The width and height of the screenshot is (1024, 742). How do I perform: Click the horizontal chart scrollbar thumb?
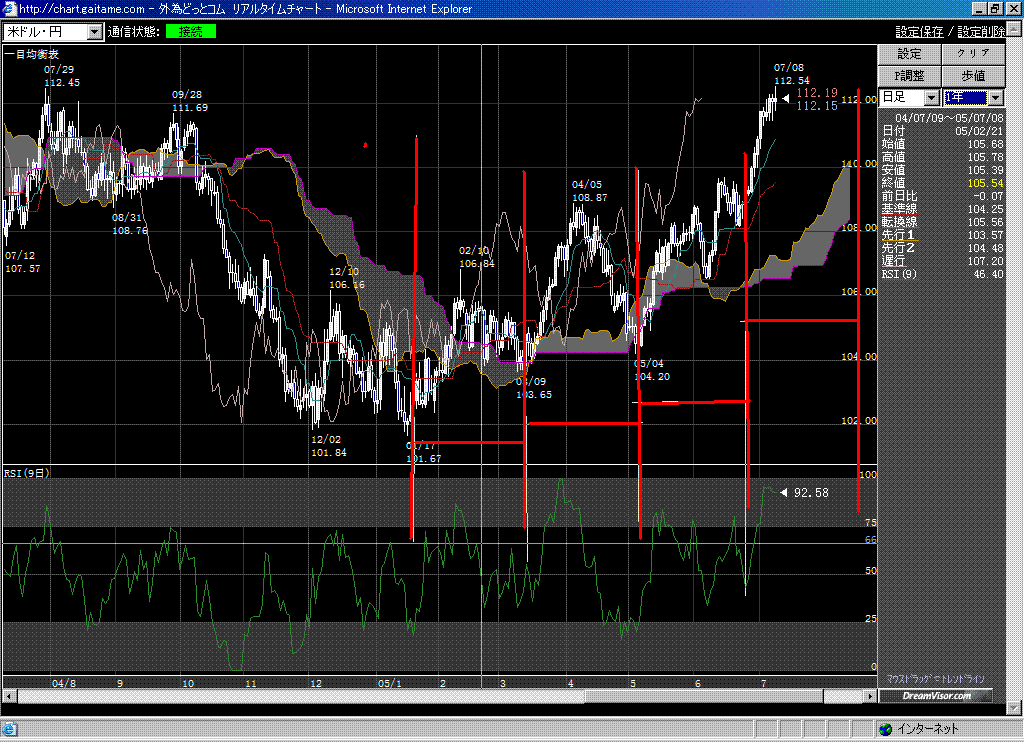pos(704,696)
